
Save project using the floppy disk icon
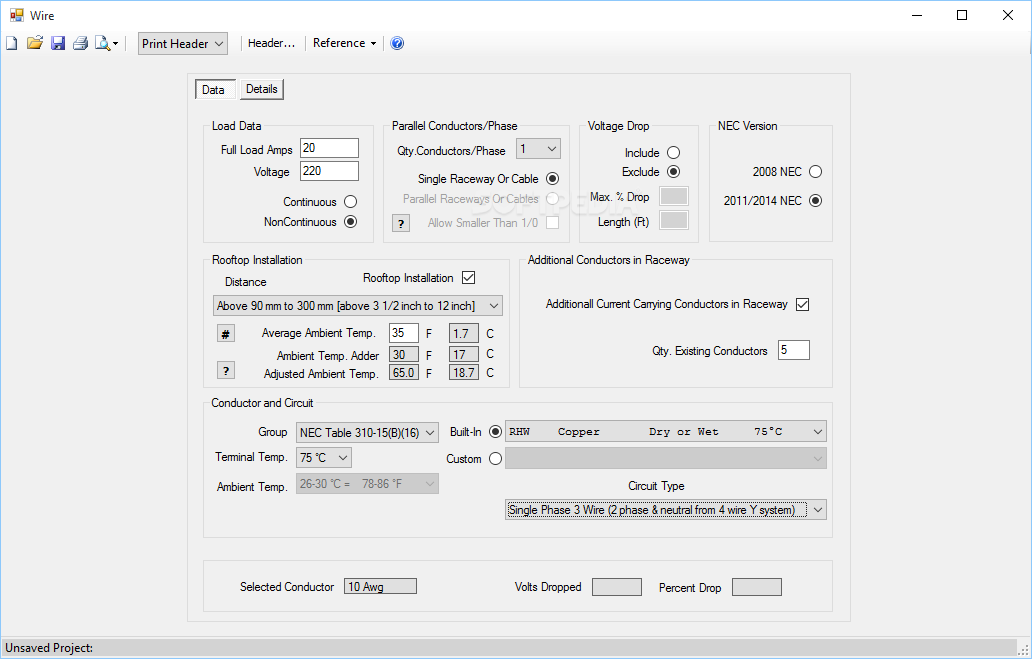coord(58,43)
